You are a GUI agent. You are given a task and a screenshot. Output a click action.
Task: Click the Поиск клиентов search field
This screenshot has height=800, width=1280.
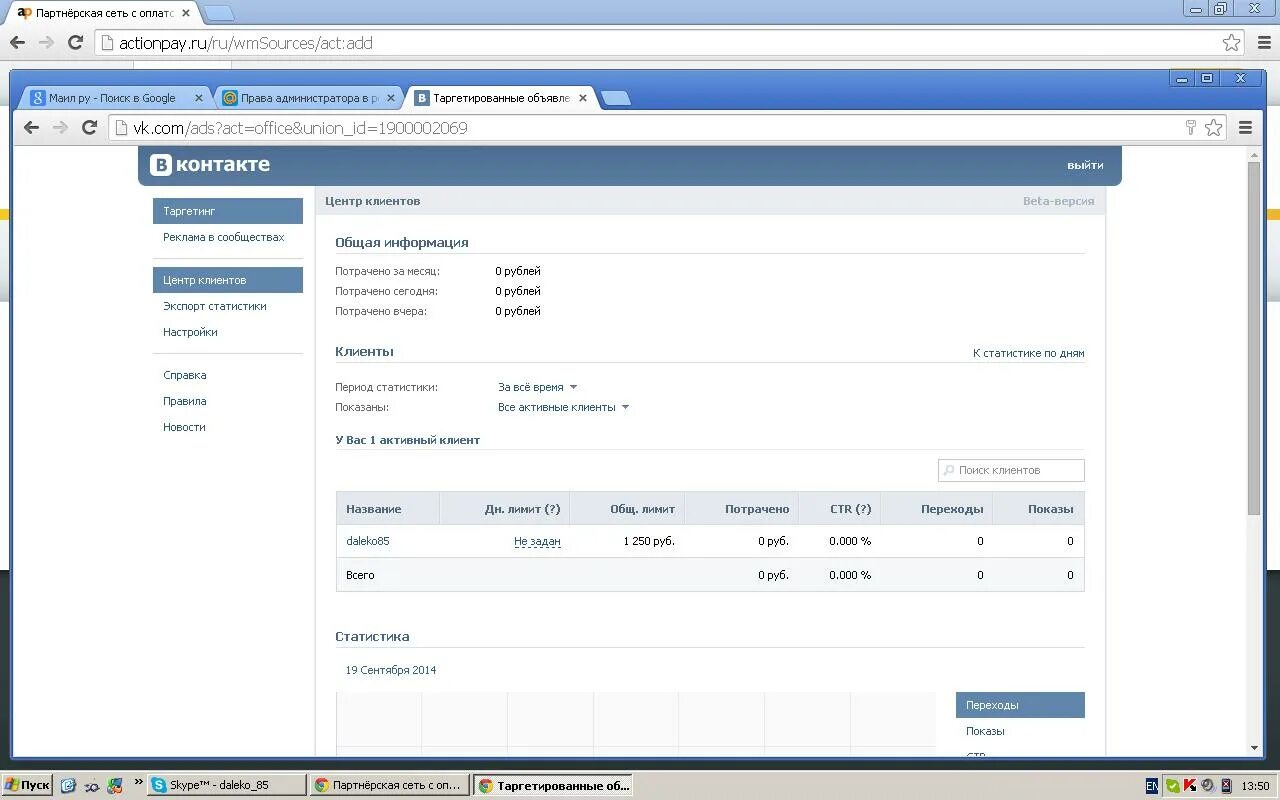point(1011,470)
